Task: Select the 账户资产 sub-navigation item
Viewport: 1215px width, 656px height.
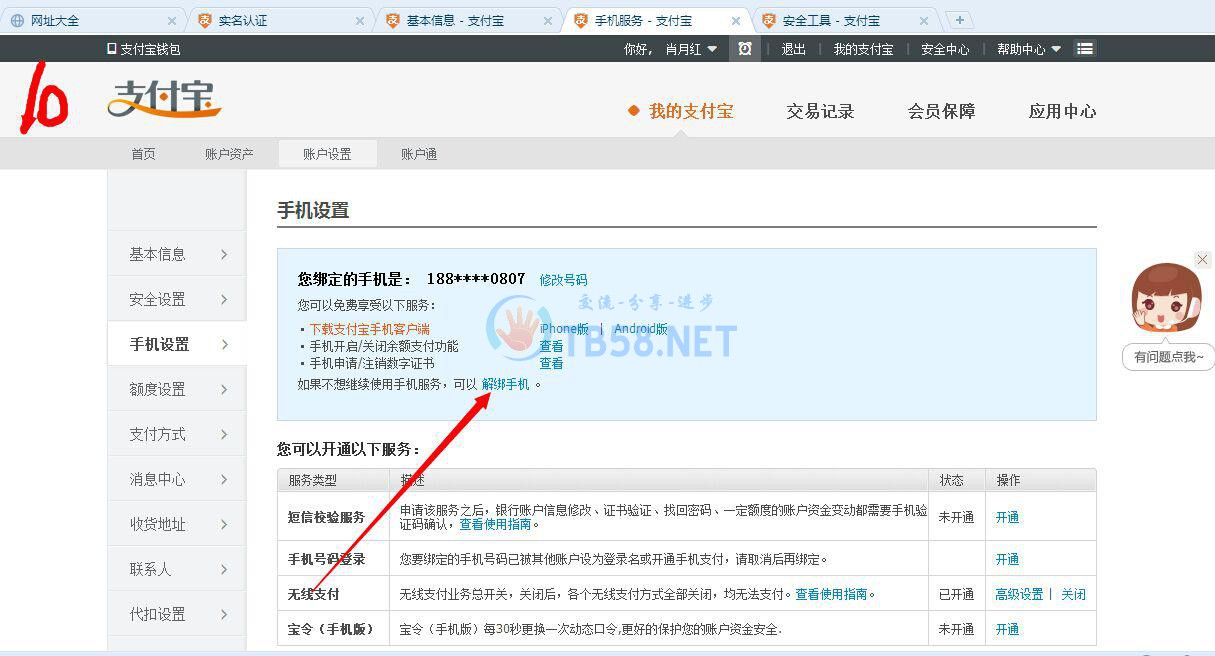Action: coord(229,154)
